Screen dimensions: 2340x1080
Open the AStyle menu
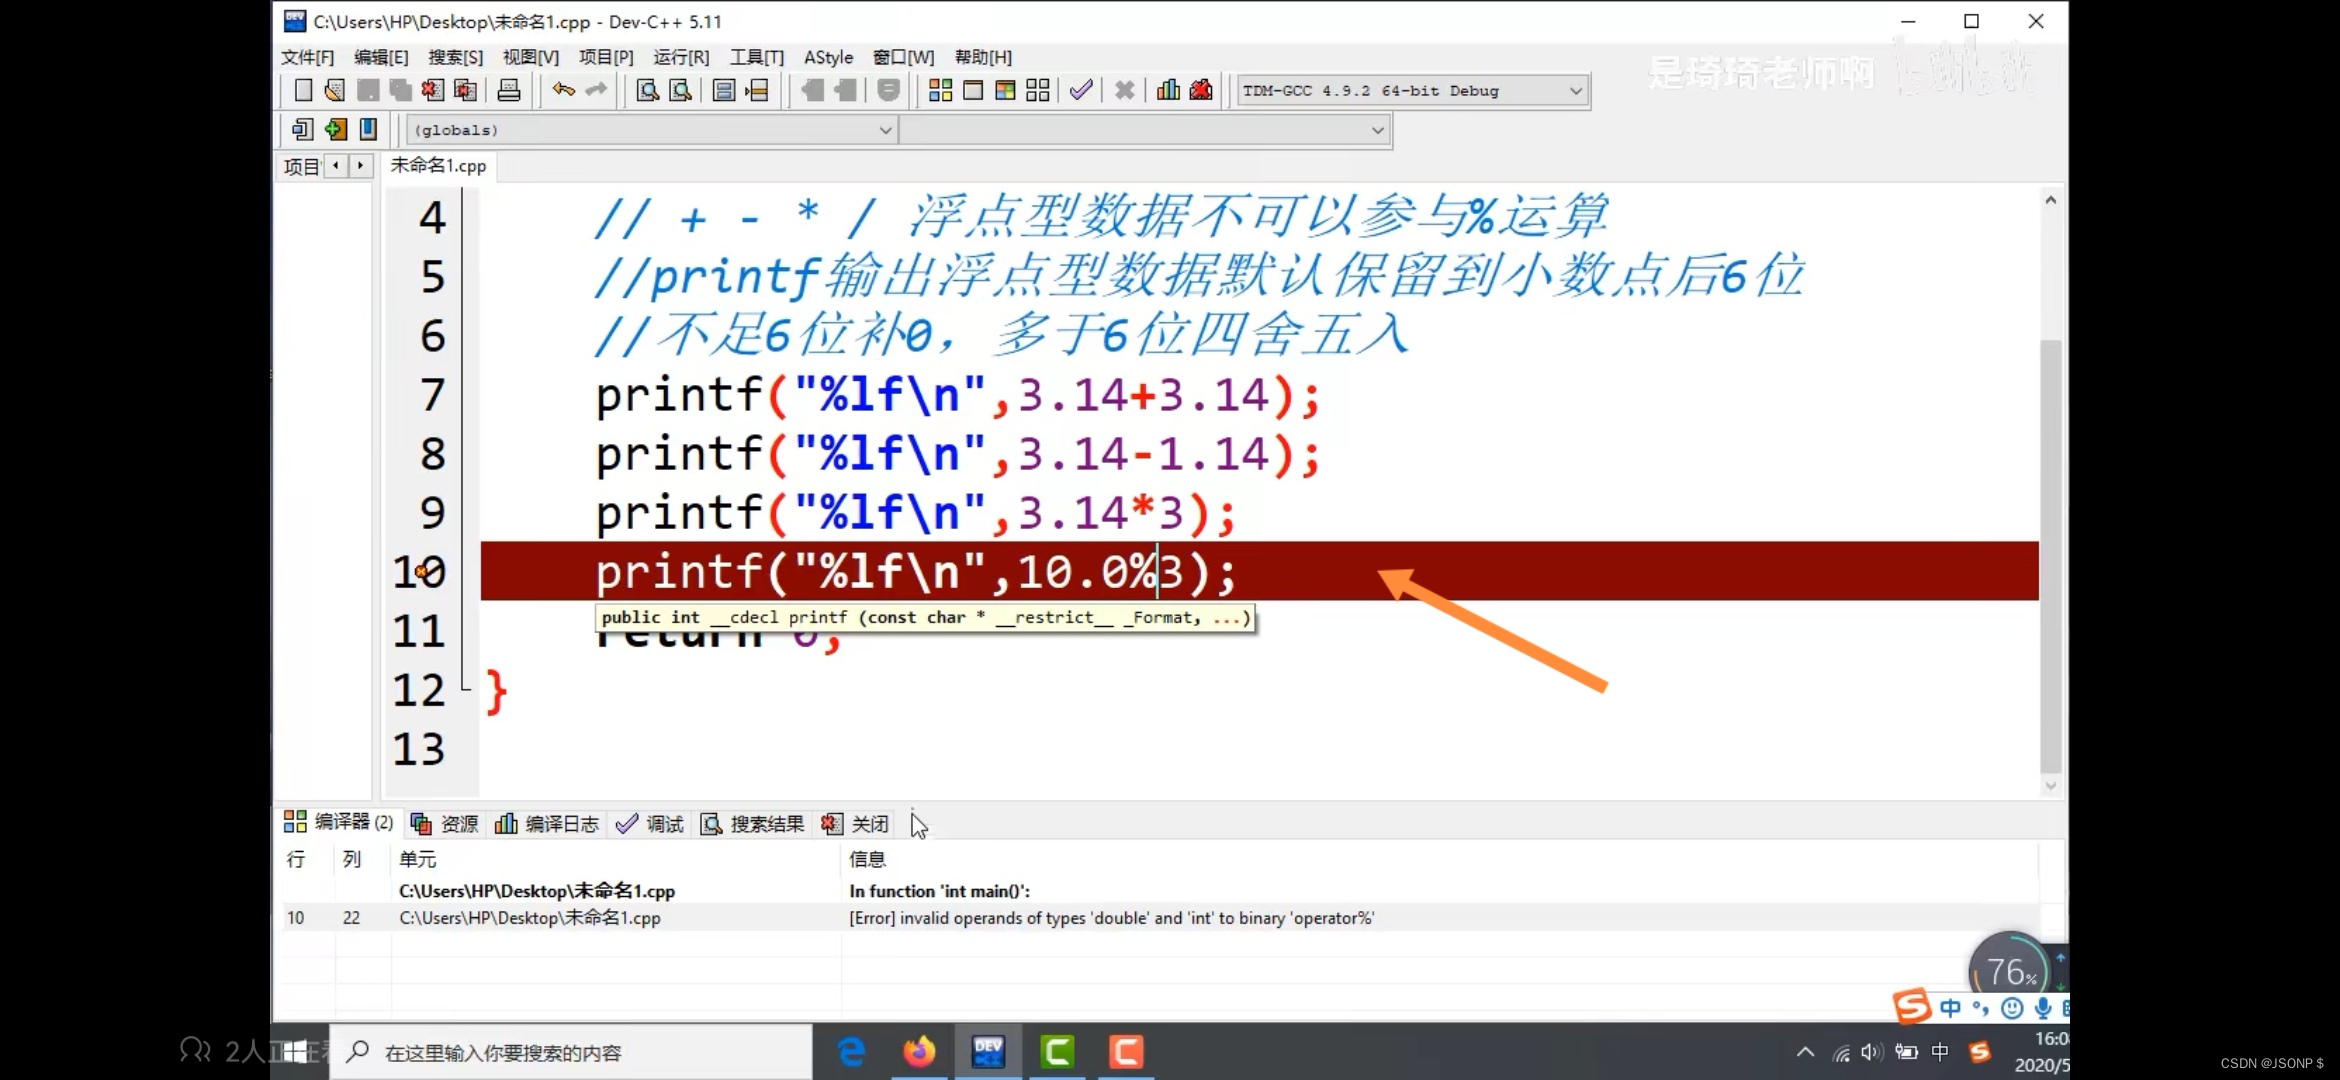point(828,57)
